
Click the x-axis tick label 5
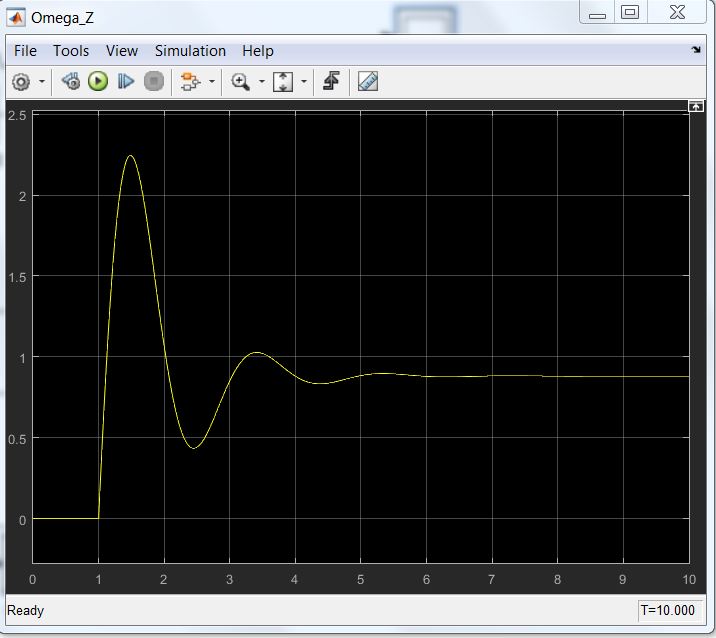360,580
